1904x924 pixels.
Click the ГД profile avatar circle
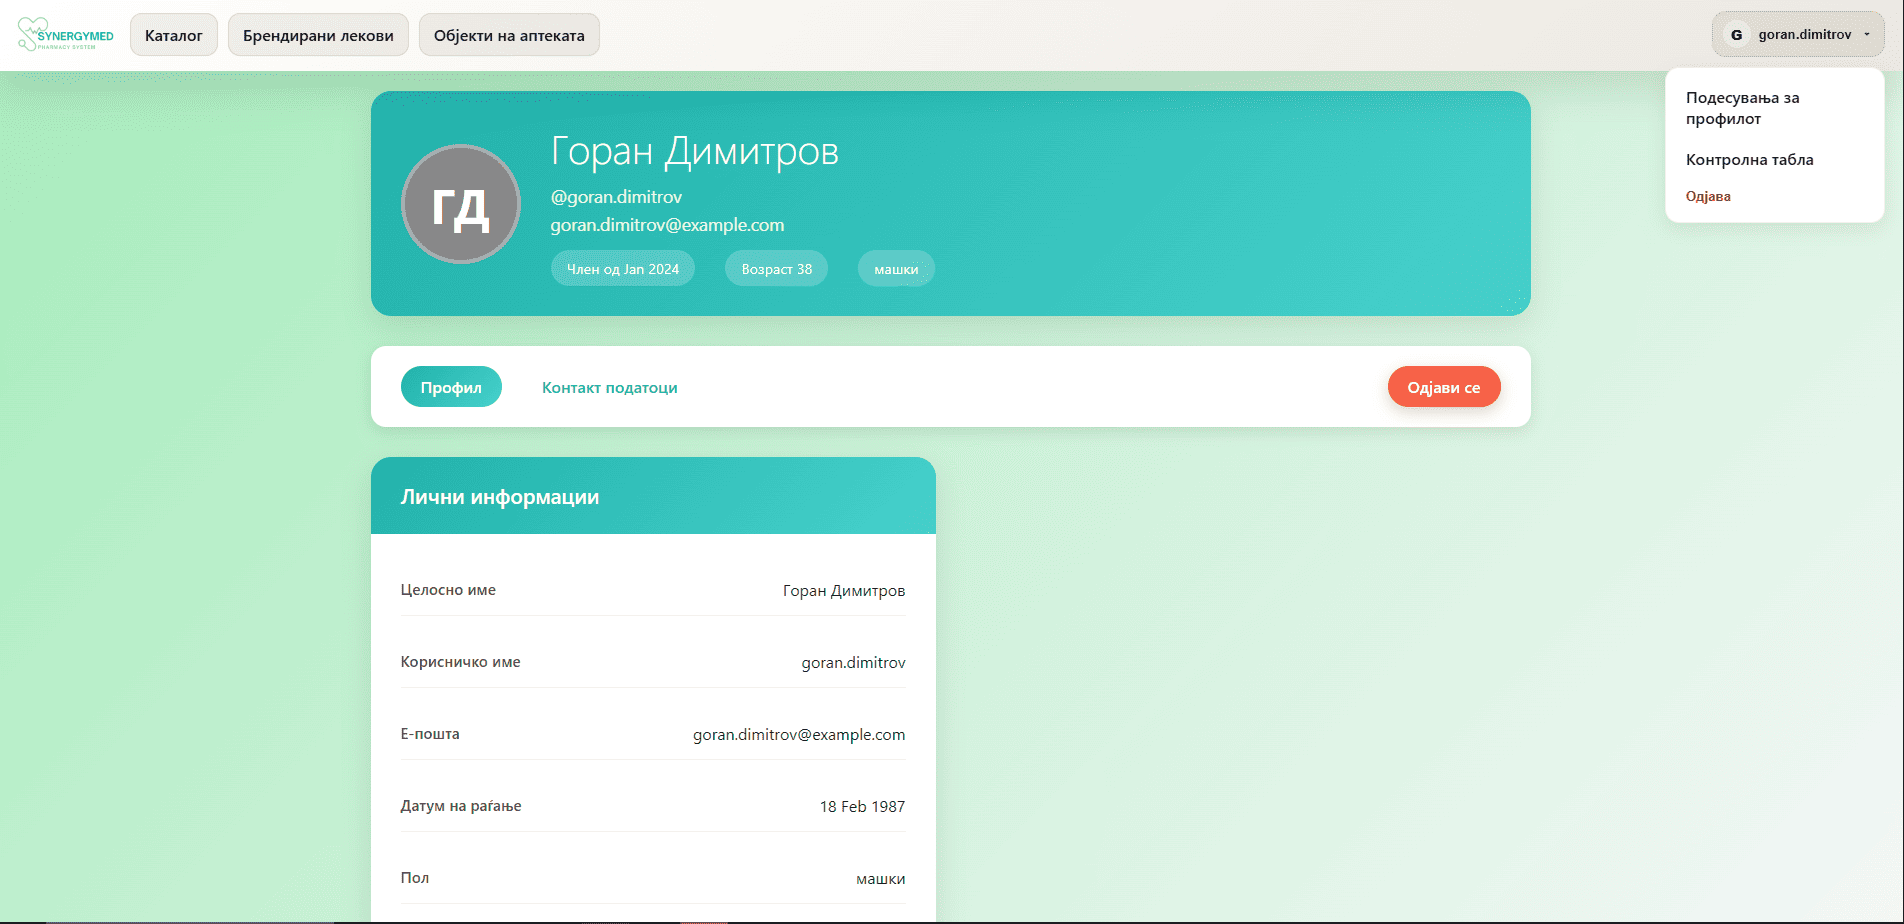[x=461, y=204]
